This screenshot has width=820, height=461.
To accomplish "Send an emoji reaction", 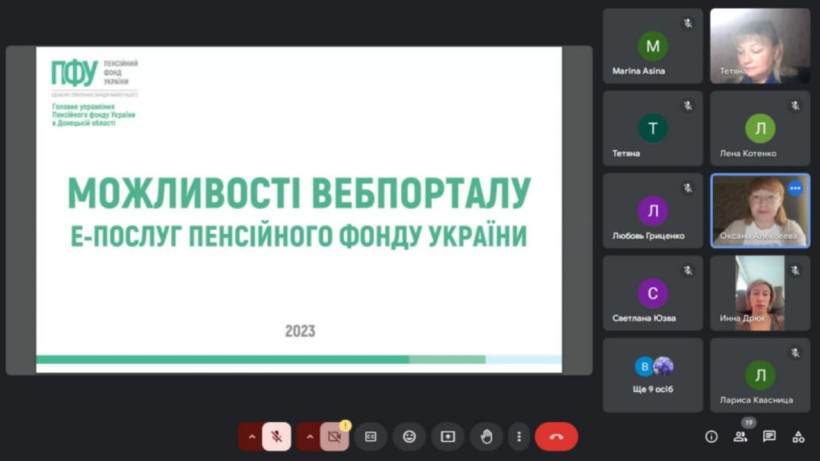I will (x=409, y=436).
